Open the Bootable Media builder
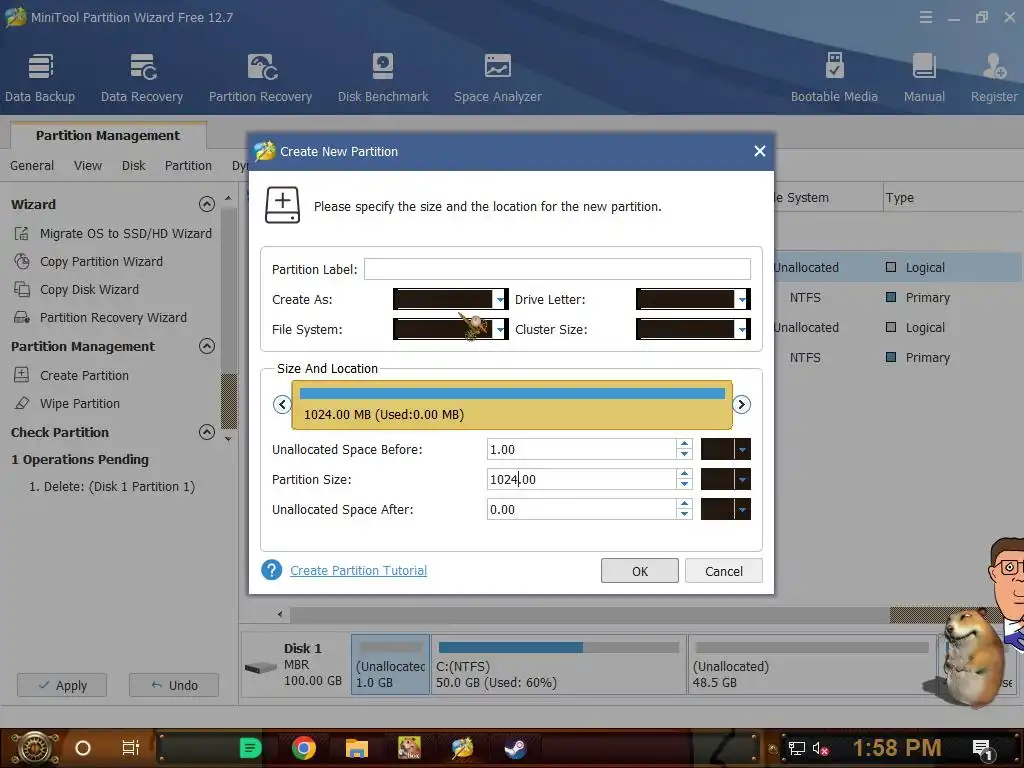The height and width of the screenshot is (768, 1024). point(834,78)
